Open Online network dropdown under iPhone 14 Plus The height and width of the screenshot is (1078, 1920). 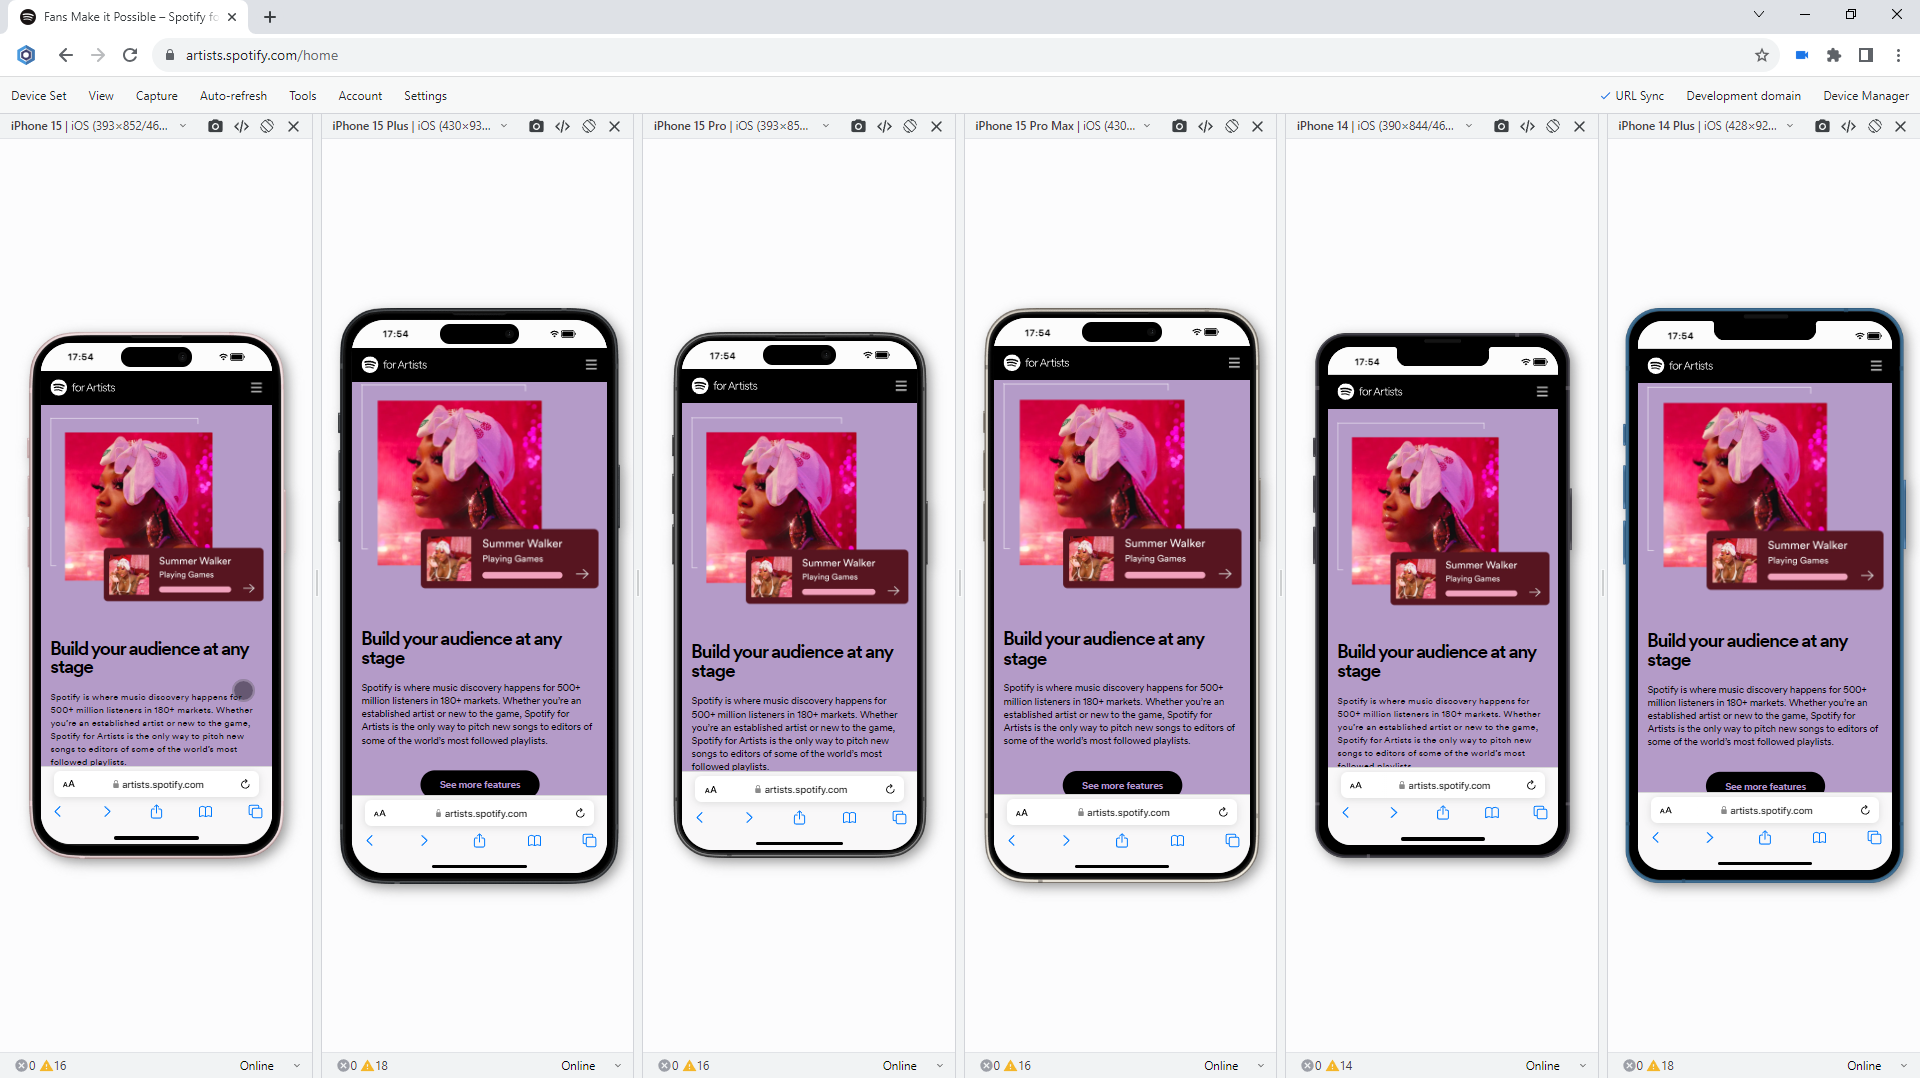[1877, 1066]
